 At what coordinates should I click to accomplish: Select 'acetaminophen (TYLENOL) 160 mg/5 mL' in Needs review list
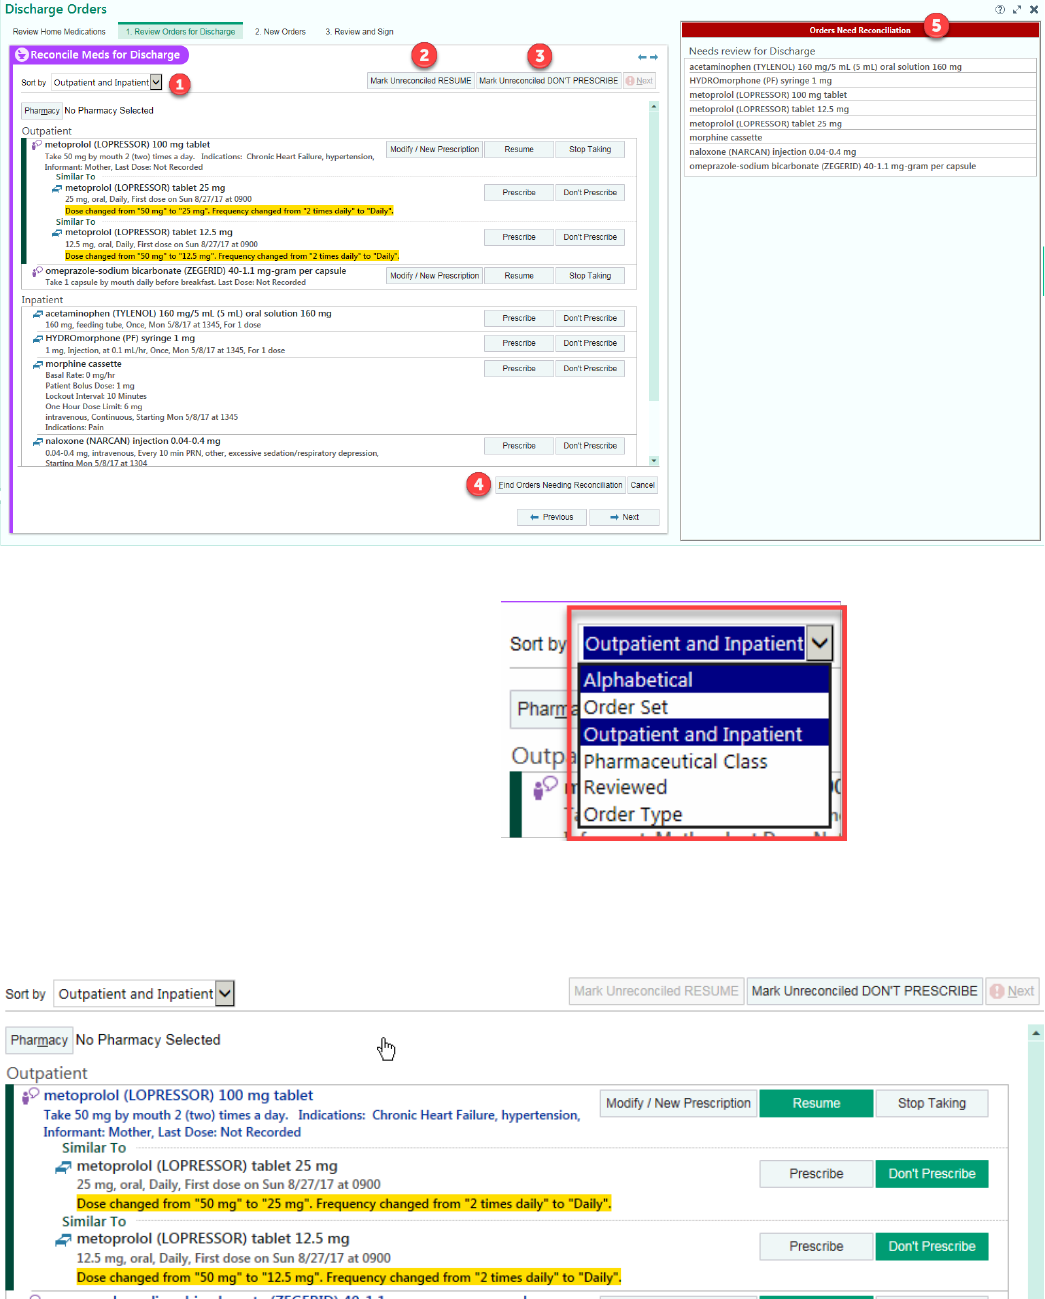click(x=860, y=67)
